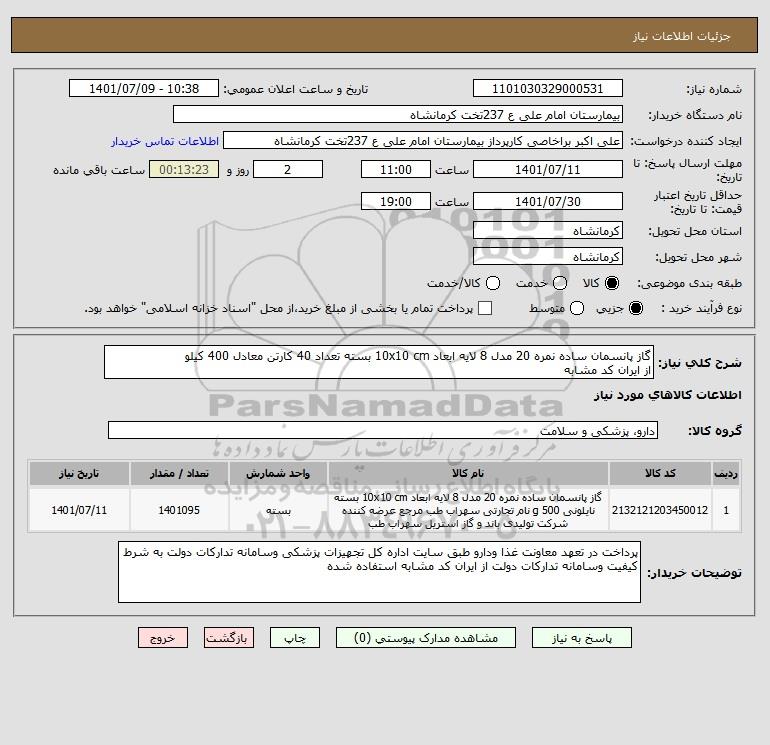The height and width of the screenshot is (745, 770).
Task: Click the اطلاعات کالاهای مورد نیاز heading
Action: 668,395
